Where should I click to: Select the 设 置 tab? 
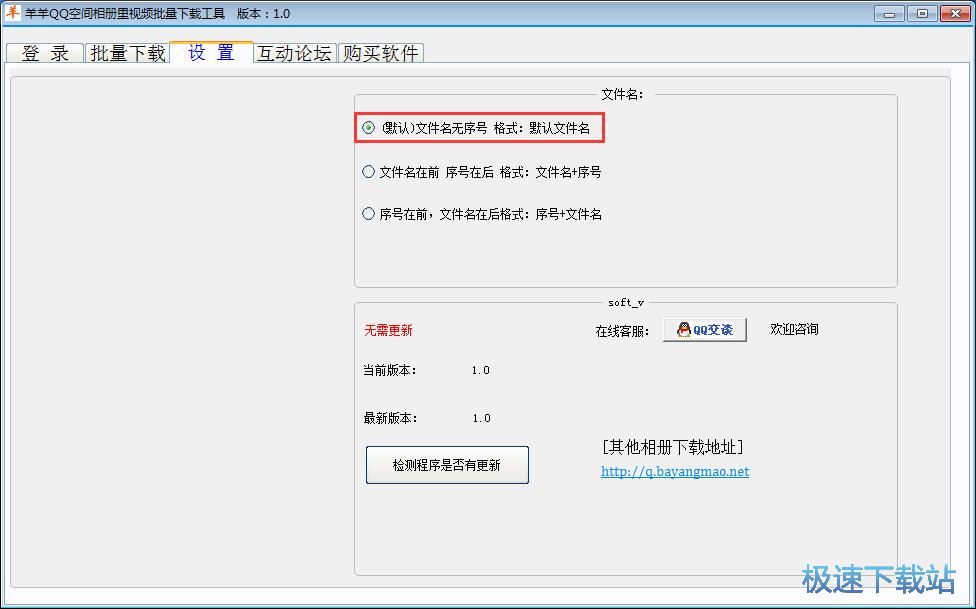[210, 53]
